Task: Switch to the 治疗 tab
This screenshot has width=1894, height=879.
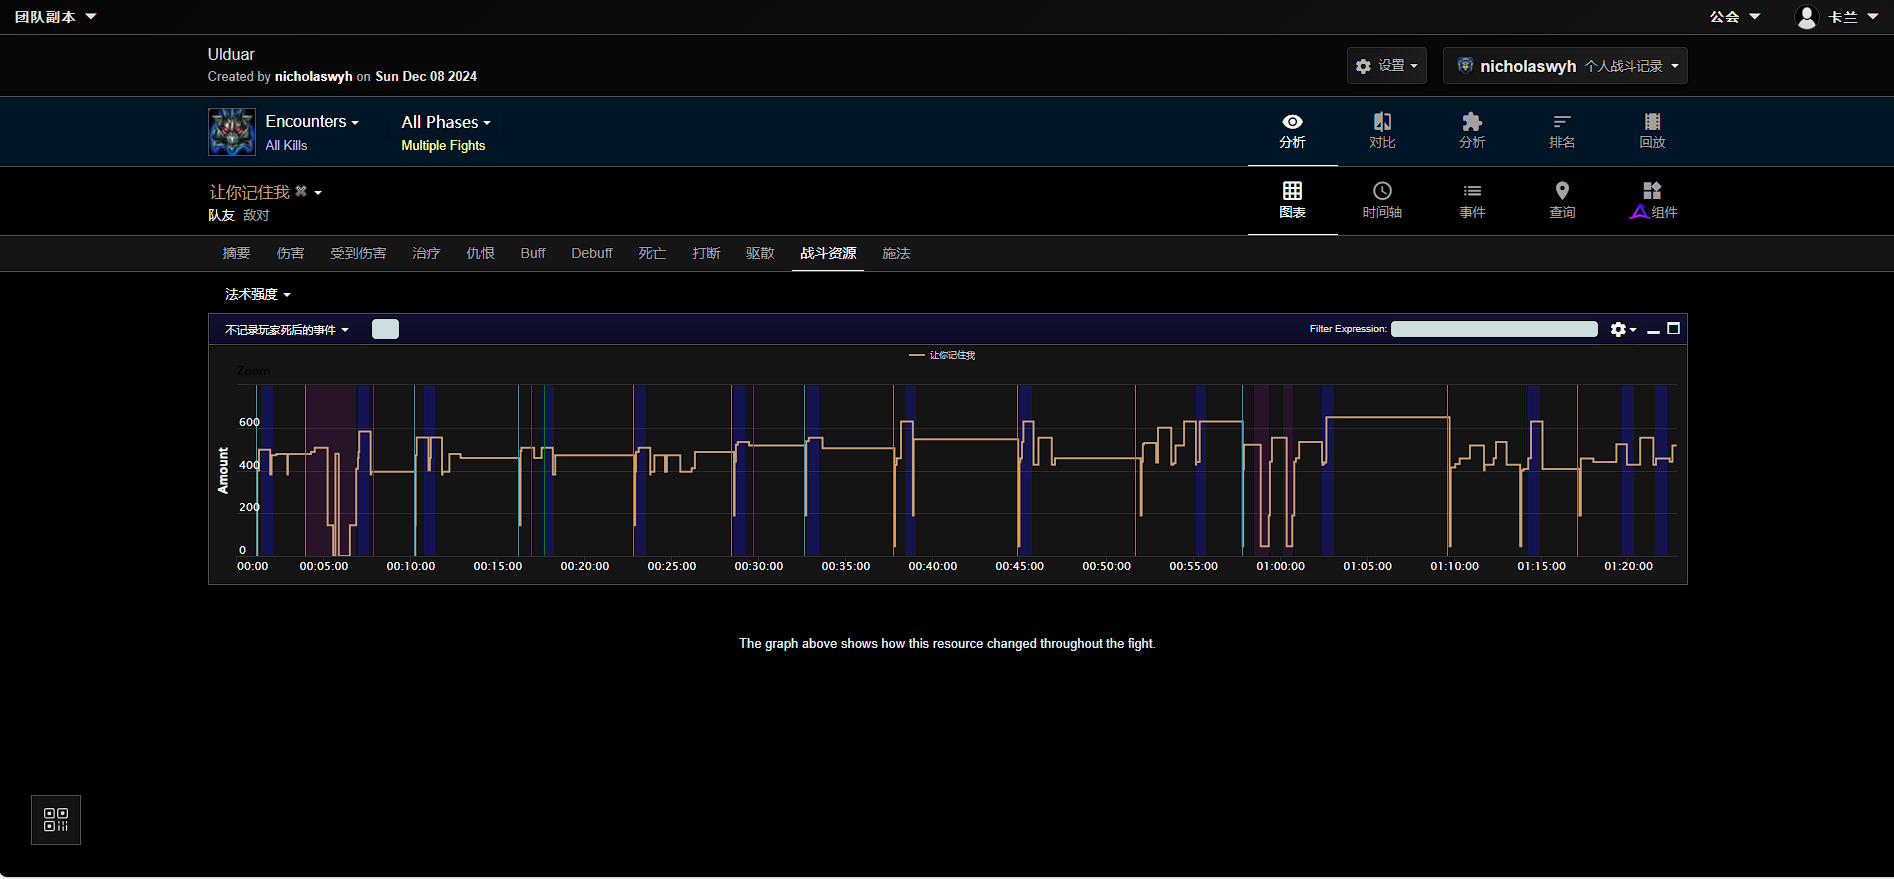Action: point(426,254)
